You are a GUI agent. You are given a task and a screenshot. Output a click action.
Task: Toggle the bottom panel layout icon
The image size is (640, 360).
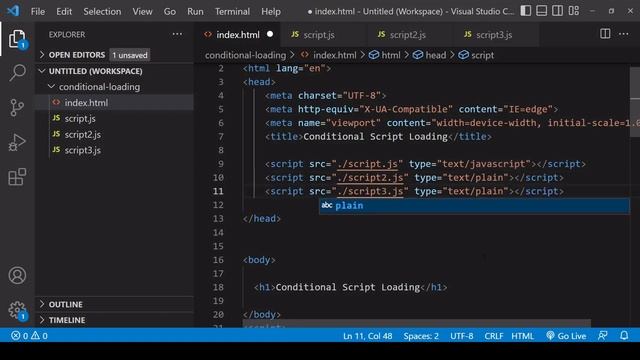tap(542, 11)
